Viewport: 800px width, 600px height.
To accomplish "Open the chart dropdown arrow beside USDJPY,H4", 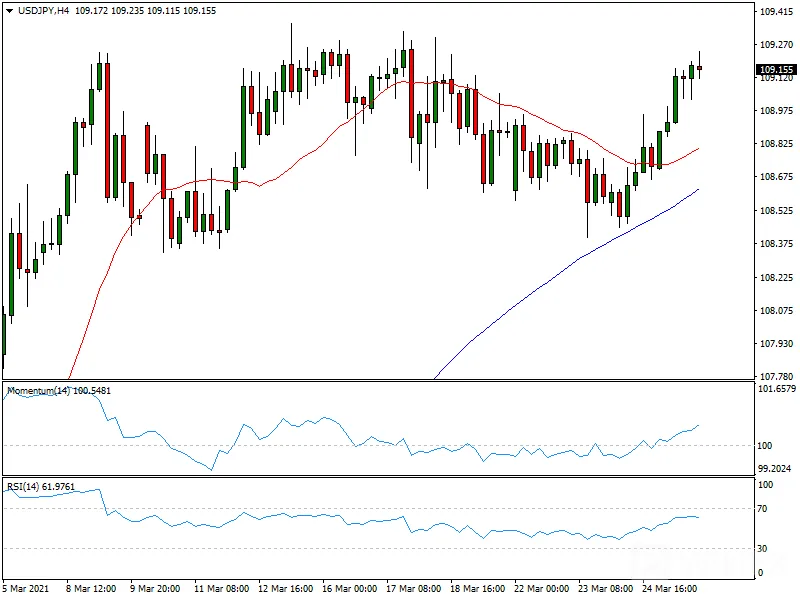I will tap(9, 11).
